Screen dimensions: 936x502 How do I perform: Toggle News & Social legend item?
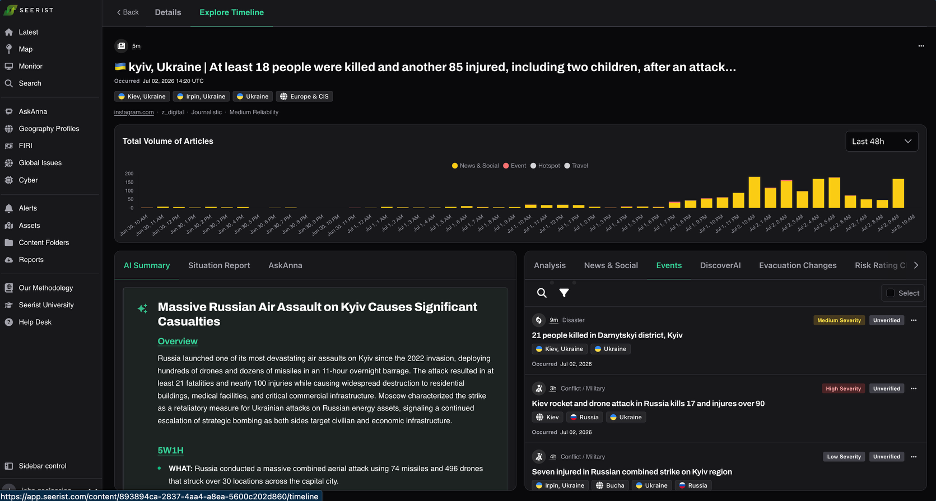pyautogui.click(x=475, y=166)
